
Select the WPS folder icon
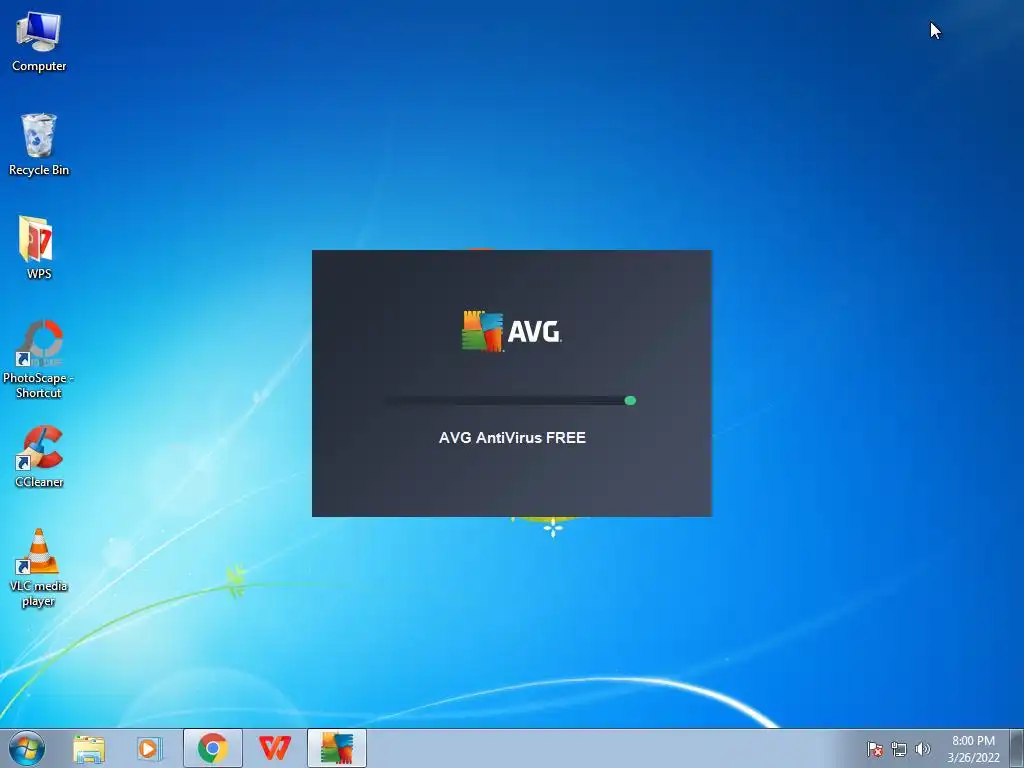click(39, 248)
